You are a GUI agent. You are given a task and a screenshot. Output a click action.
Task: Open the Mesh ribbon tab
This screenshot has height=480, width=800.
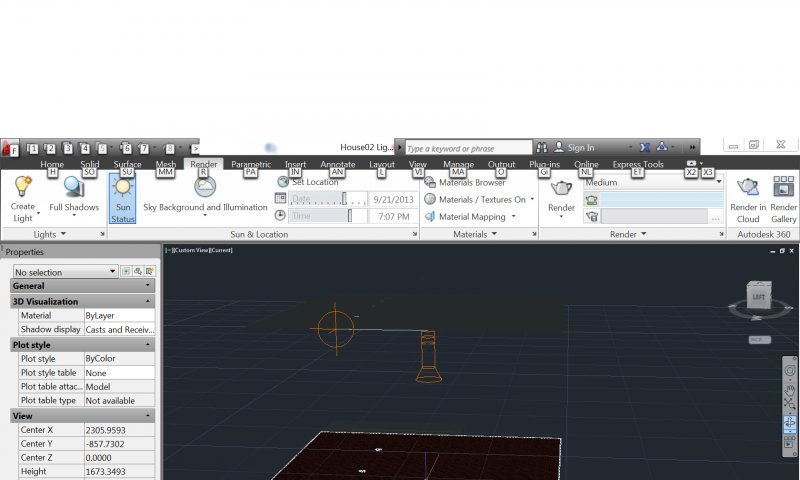coord(165,164)
